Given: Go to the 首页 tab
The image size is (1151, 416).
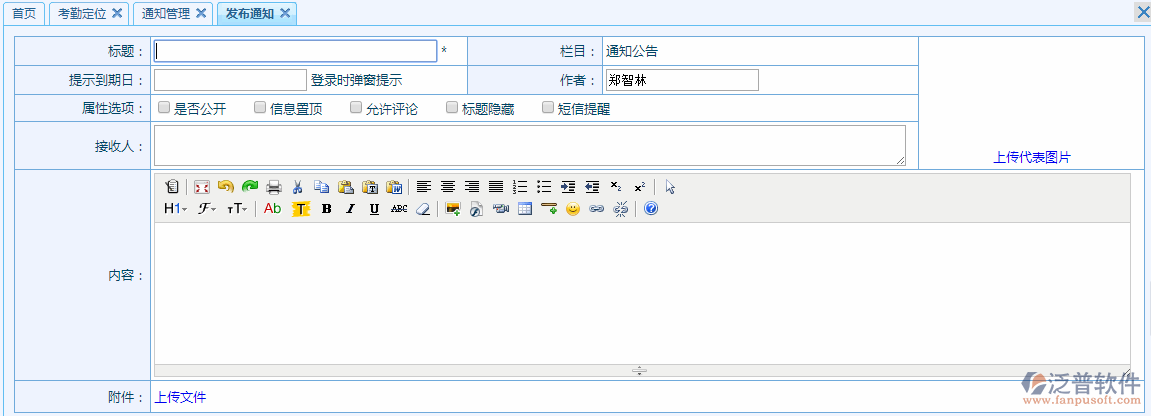Looking at the screenshot, I should 24,13.
